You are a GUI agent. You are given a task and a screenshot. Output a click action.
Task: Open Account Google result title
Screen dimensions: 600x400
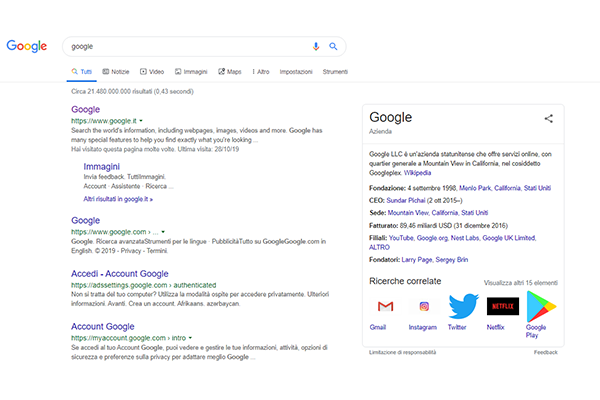pos(103,327)
